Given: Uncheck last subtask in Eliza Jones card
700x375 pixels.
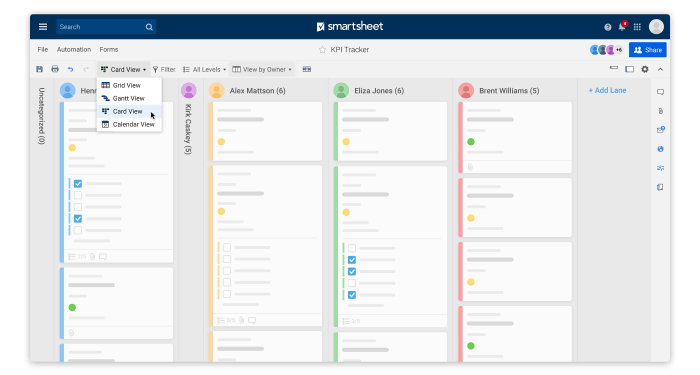Looking at the screenshot, I should pos(352,295).
